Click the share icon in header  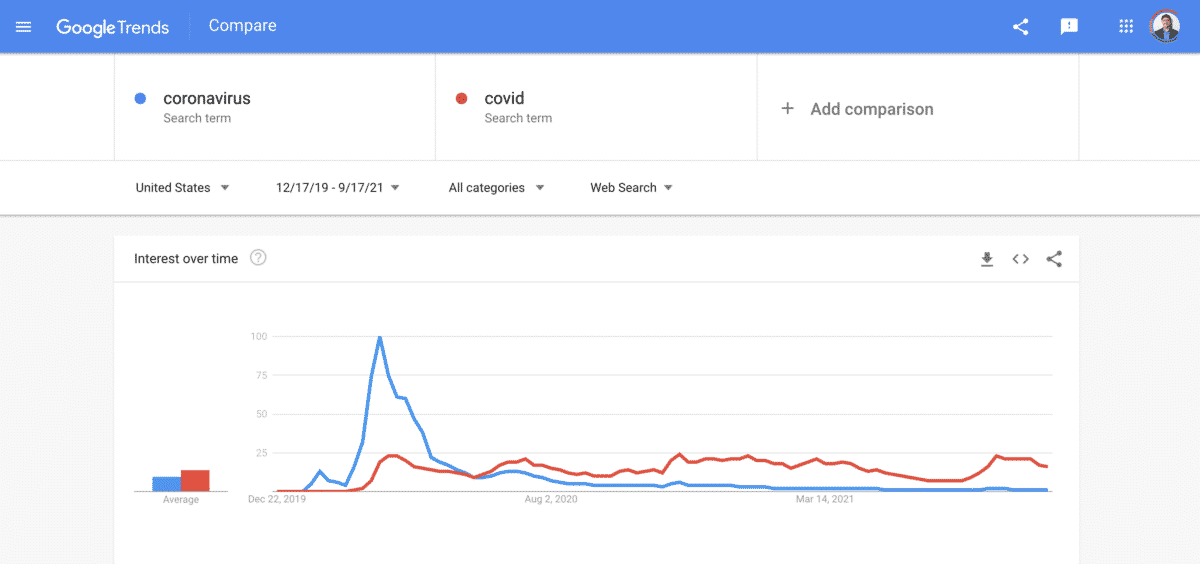point(1021,27)
